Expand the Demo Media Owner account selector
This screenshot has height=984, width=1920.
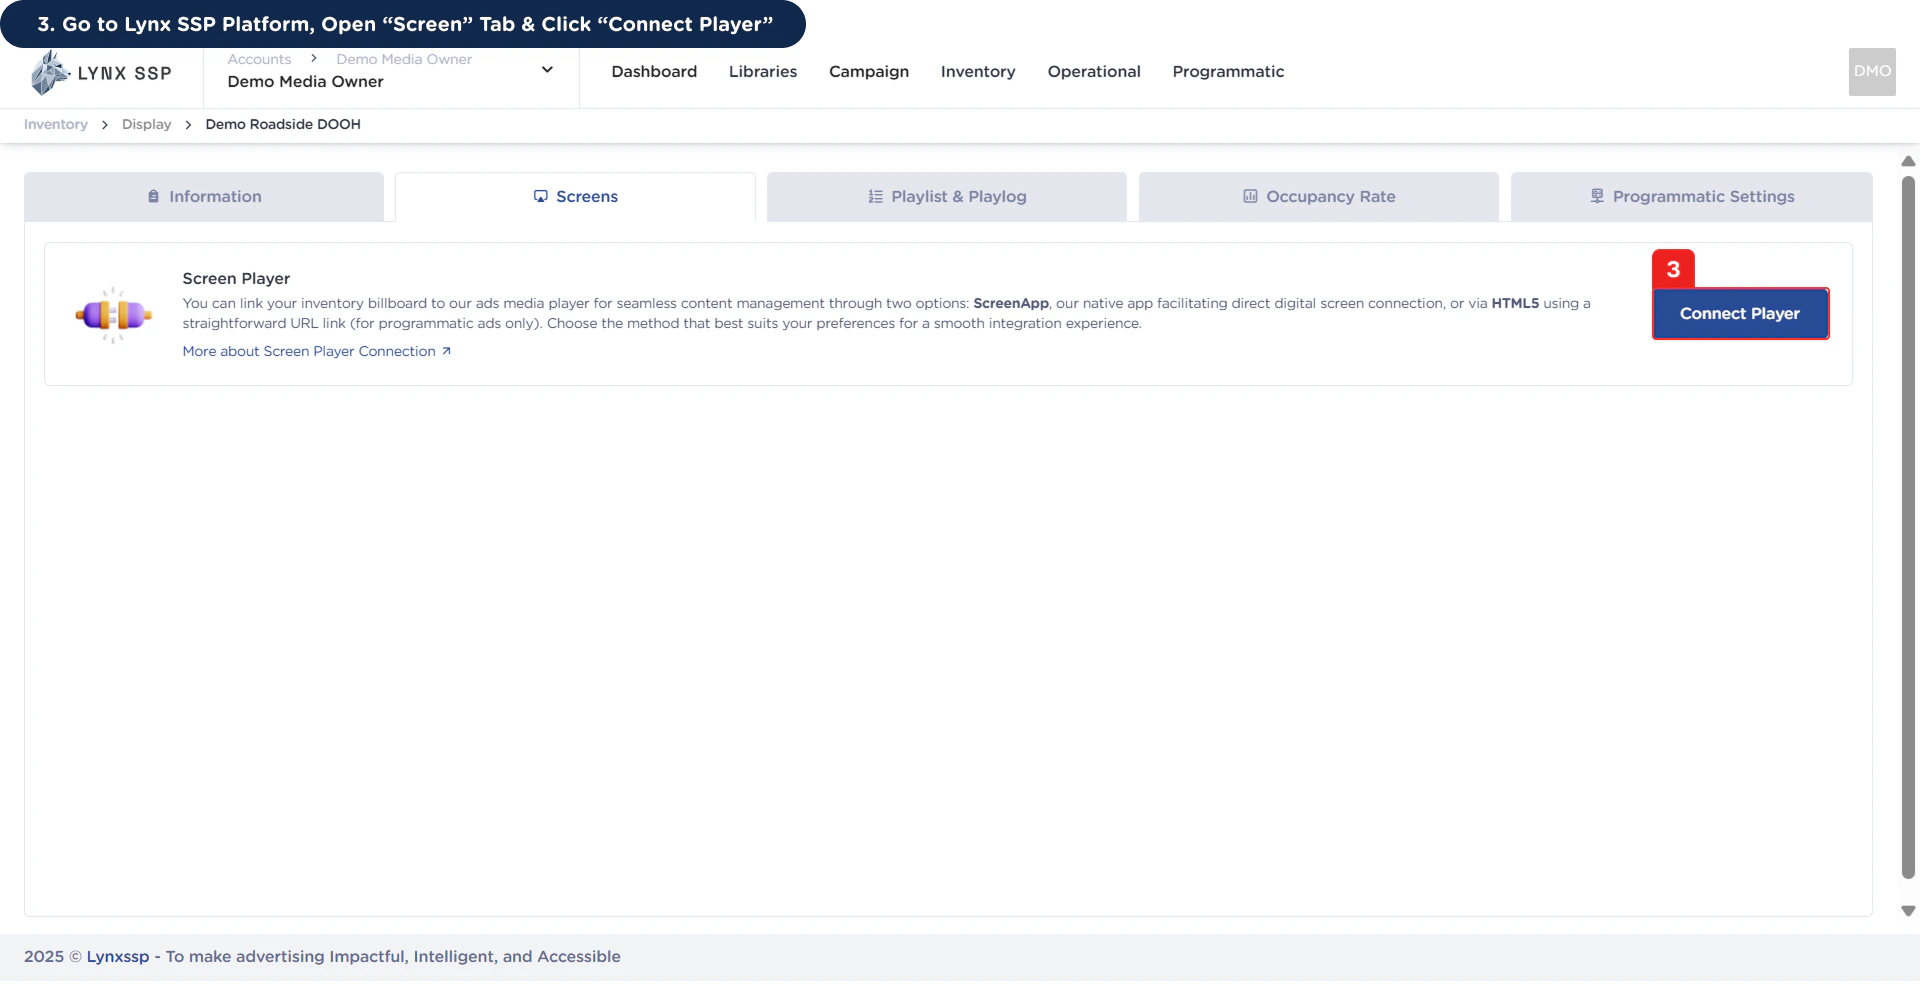[547, 69]
